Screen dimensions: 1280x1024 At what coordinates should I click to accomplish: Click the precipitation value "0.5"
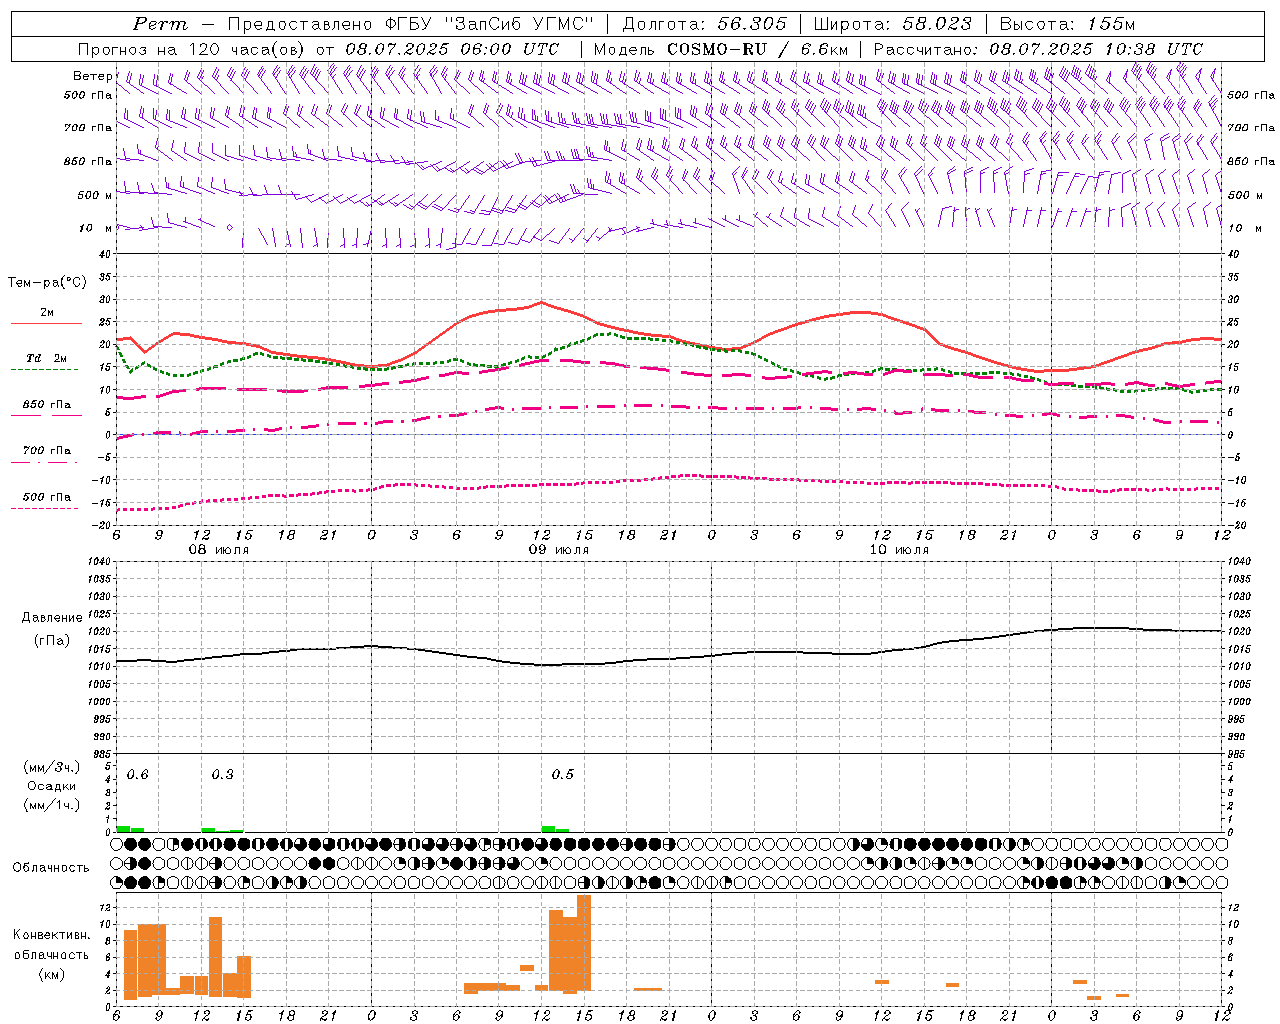(562, 775)
